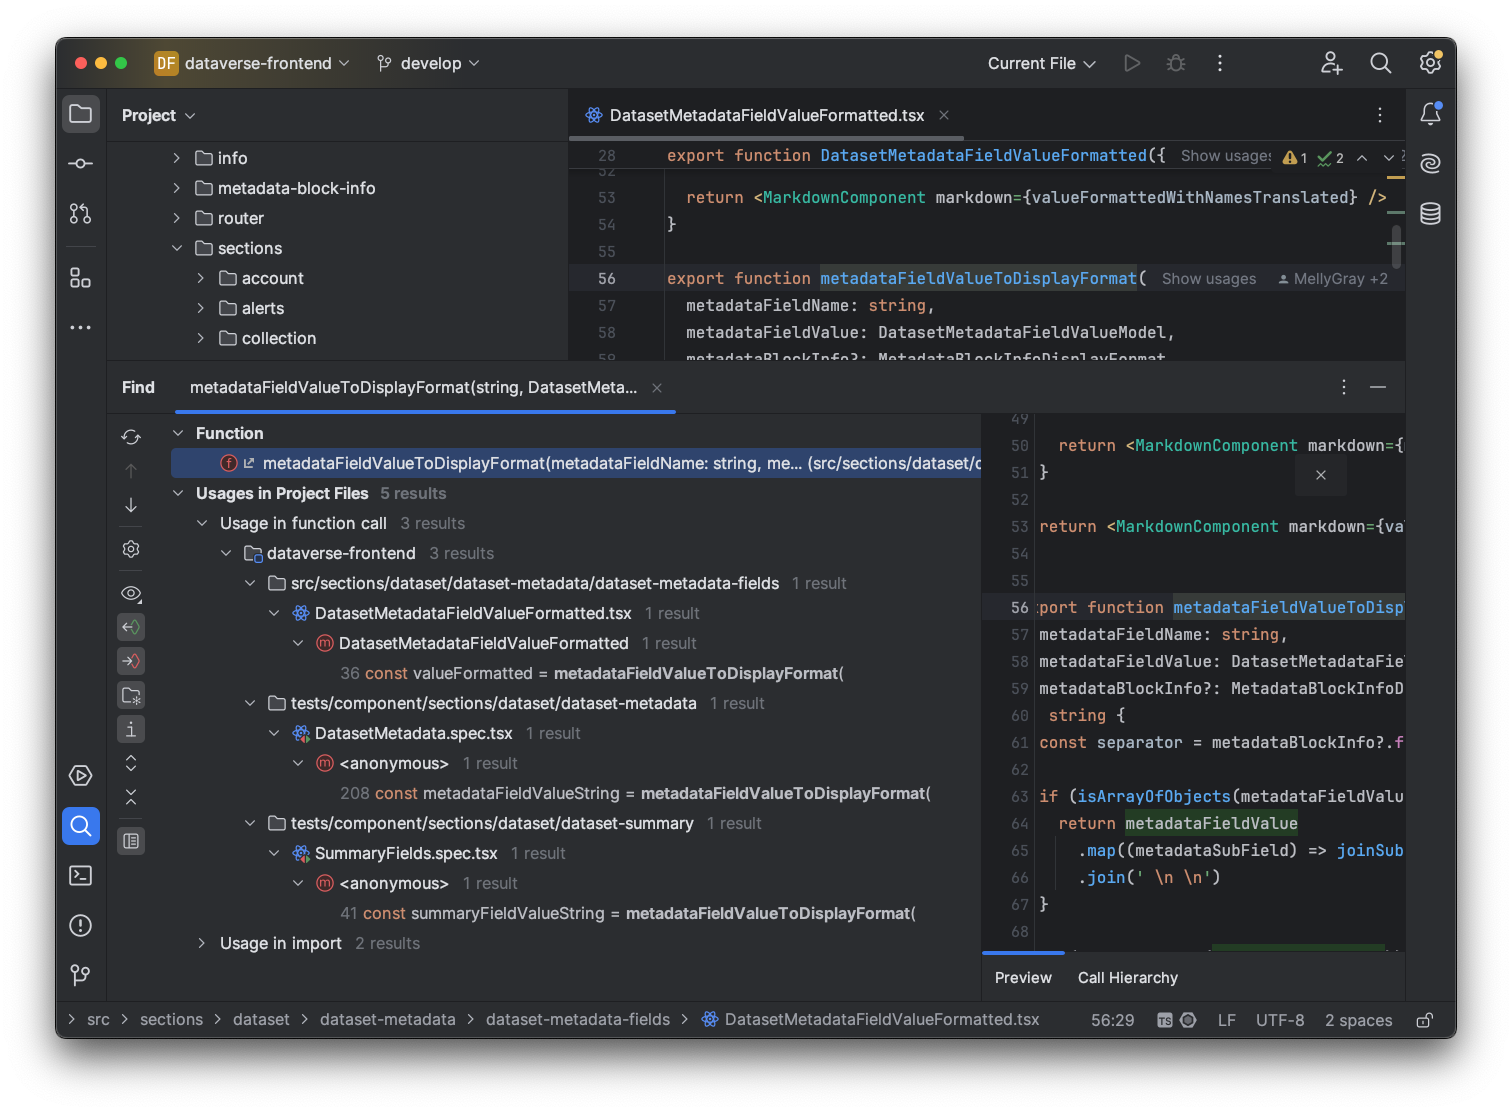Open the Terminal tool window
This screenshot has width=1512, height=1112.
click(x=81, y=875)
